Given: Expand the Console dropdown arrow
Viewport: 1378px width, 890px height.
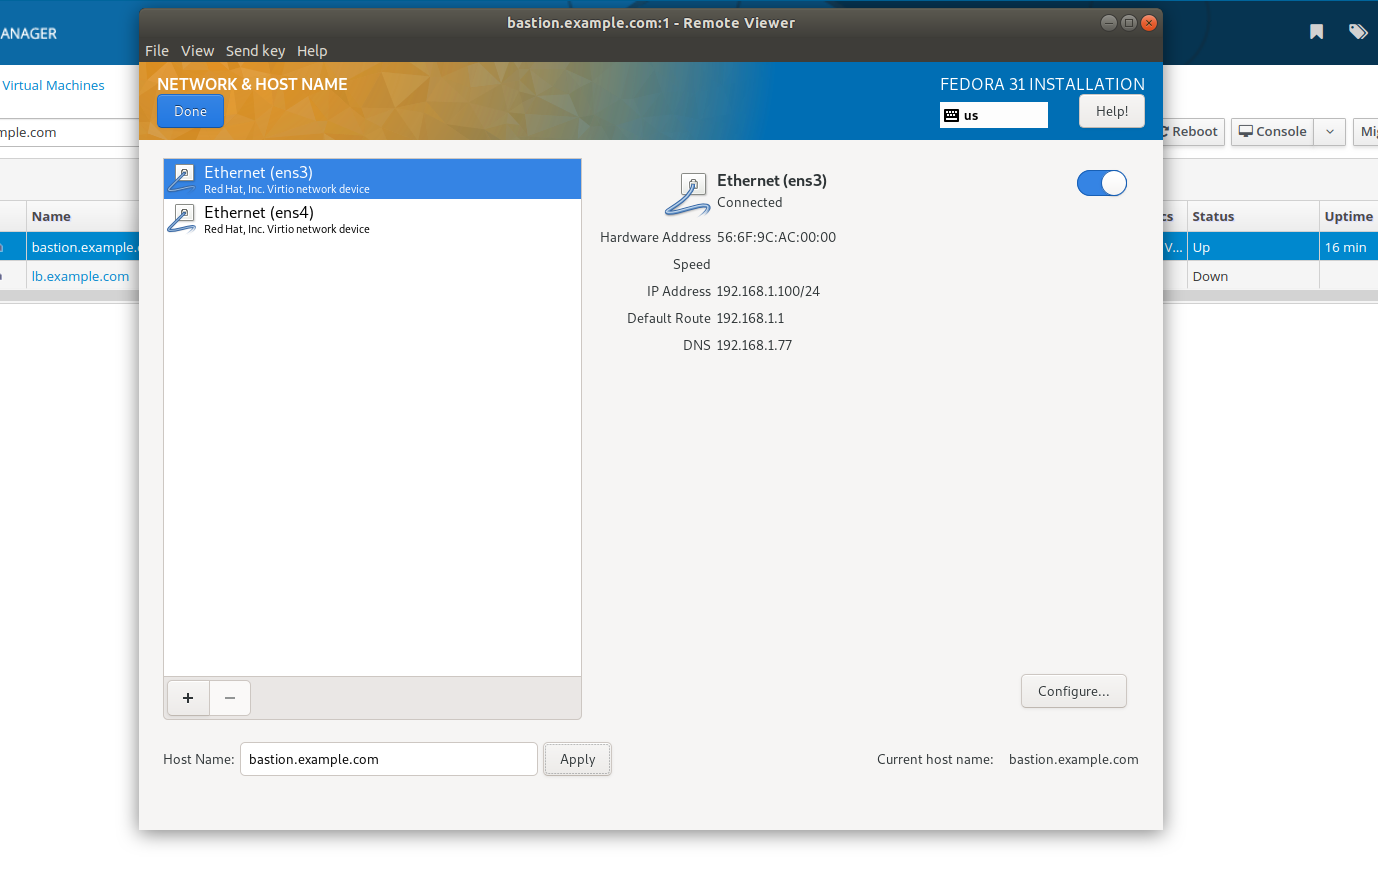Looking at the screenshot, I should pyautogui.click(x=1330, y=132).
